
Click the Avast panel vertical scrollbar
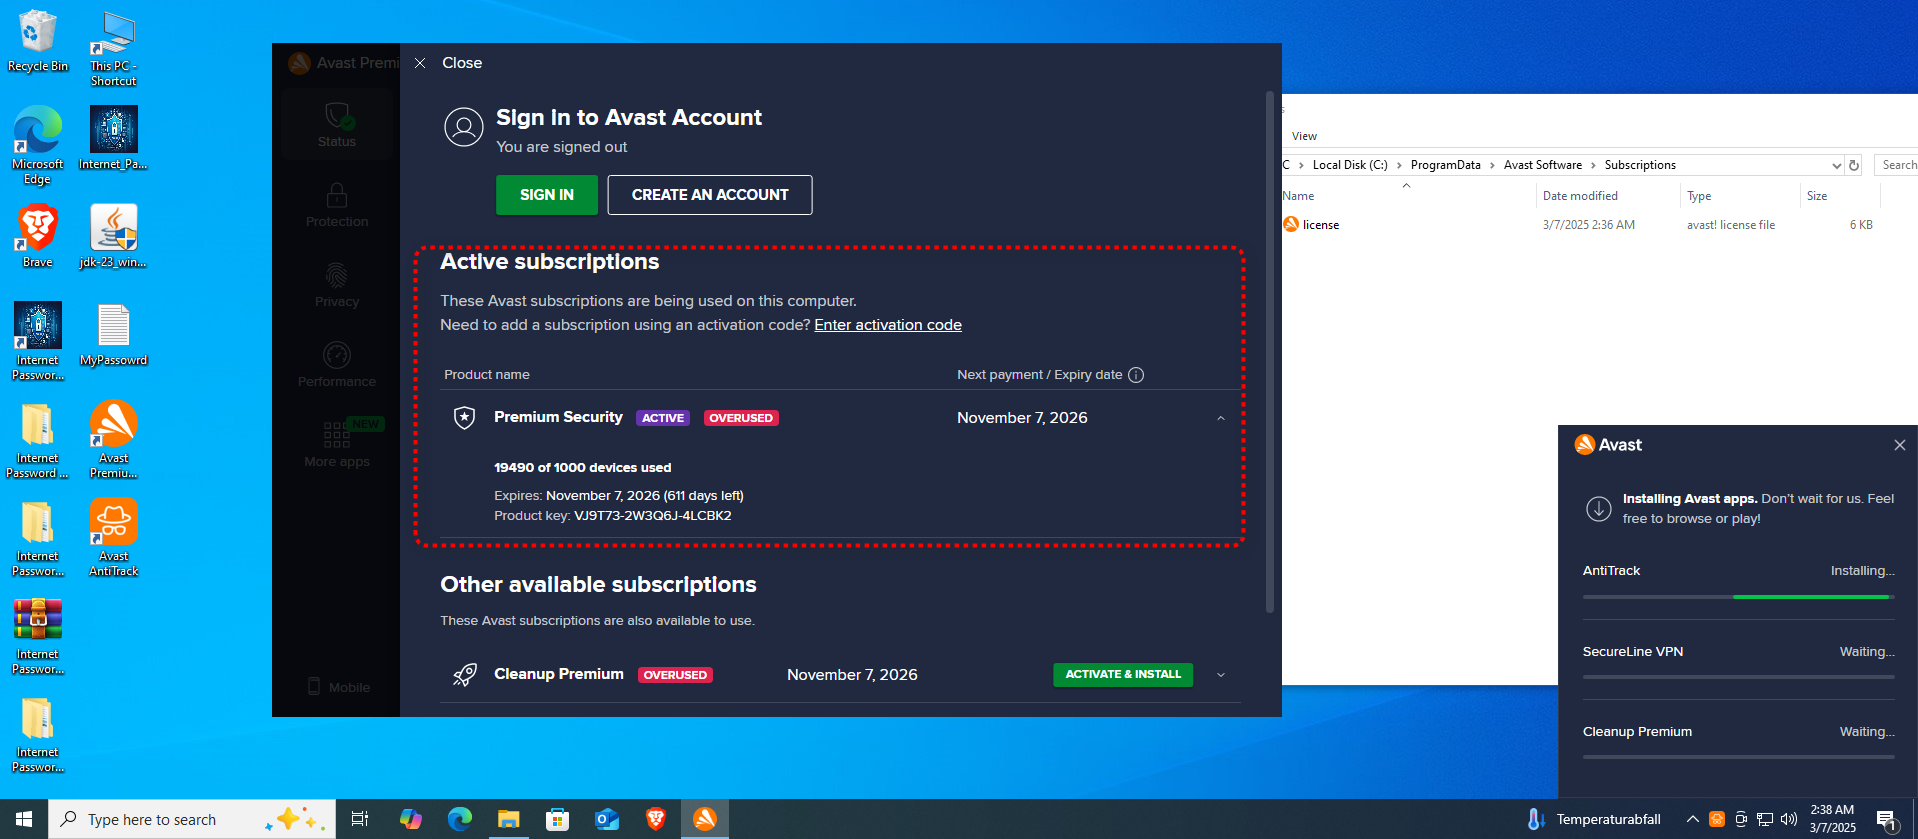click(1270, 352)
